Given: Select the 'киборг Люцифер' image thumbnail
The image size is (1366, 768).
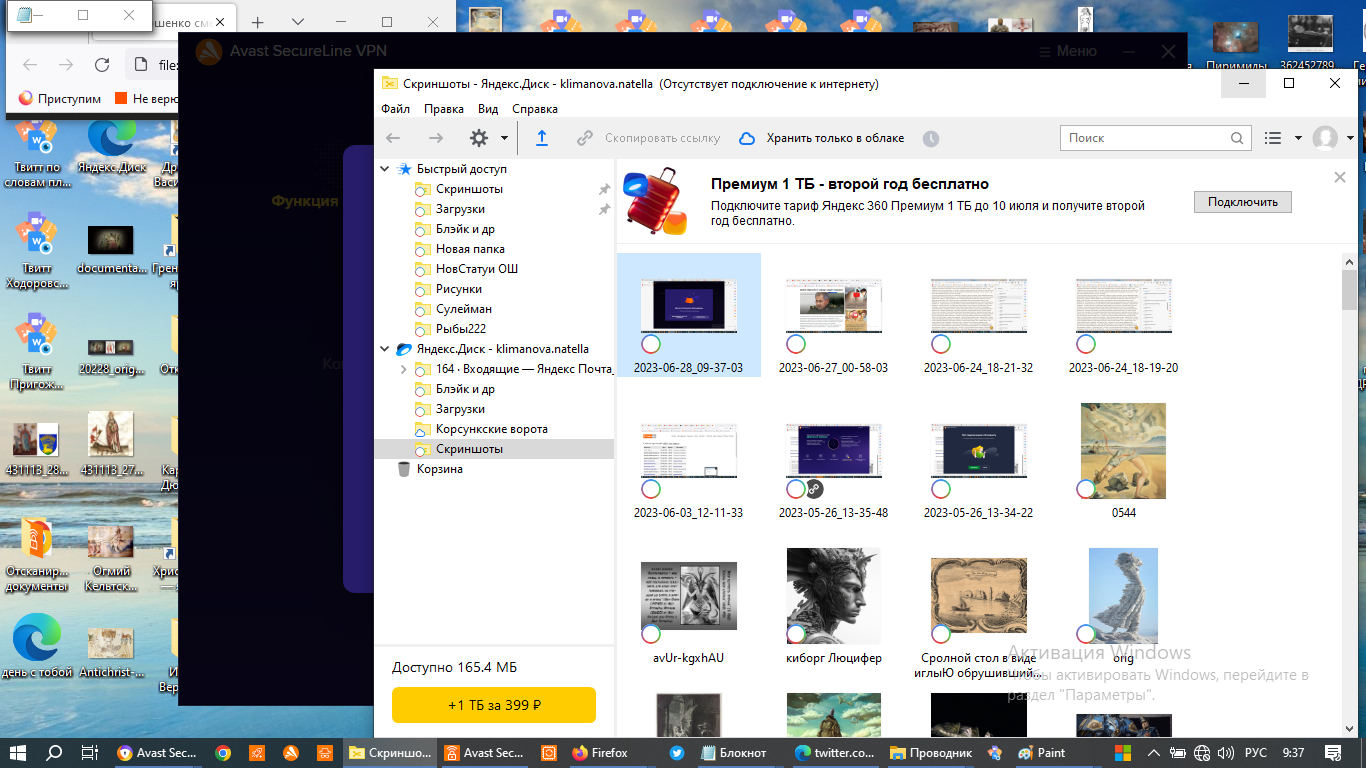Looking at the screenshot, I should 833,596.
